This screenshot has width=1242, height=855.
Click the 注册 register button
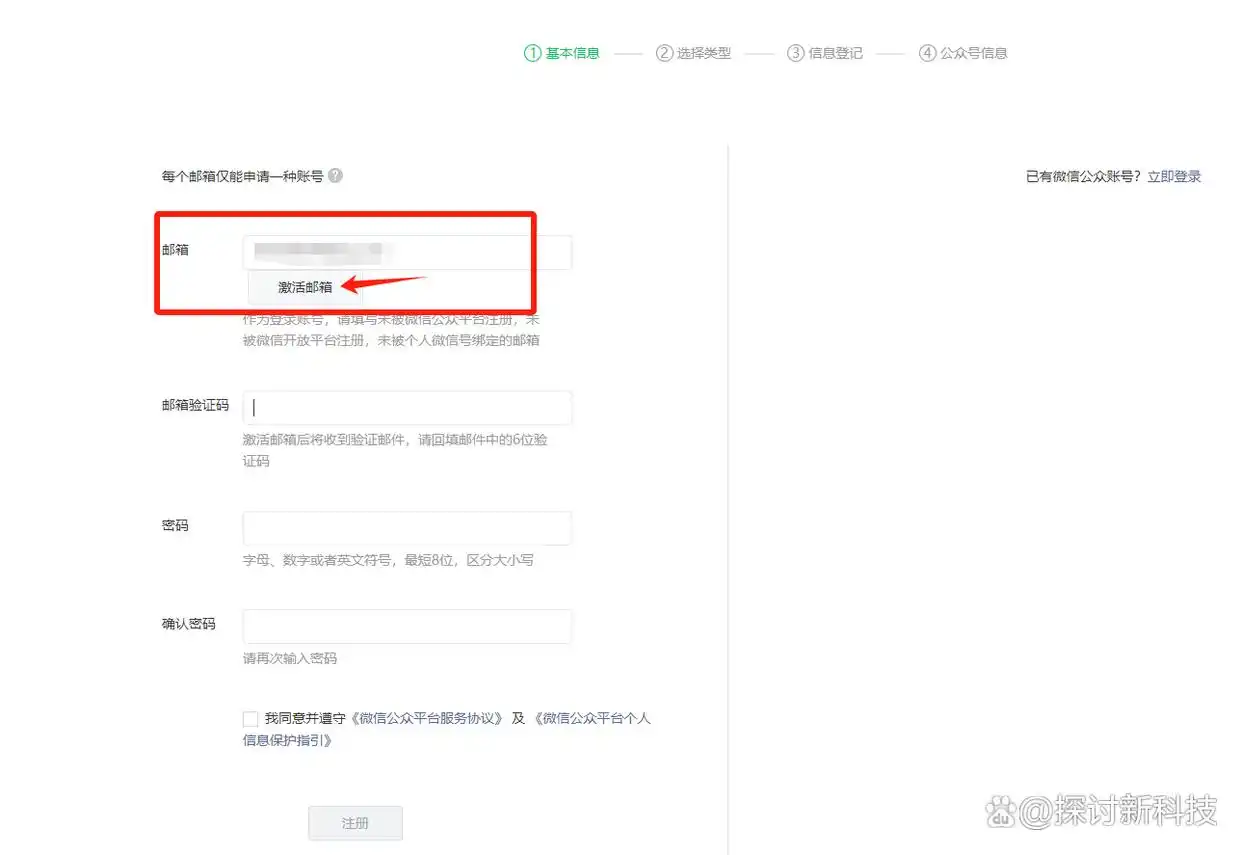tap(355, 823)
